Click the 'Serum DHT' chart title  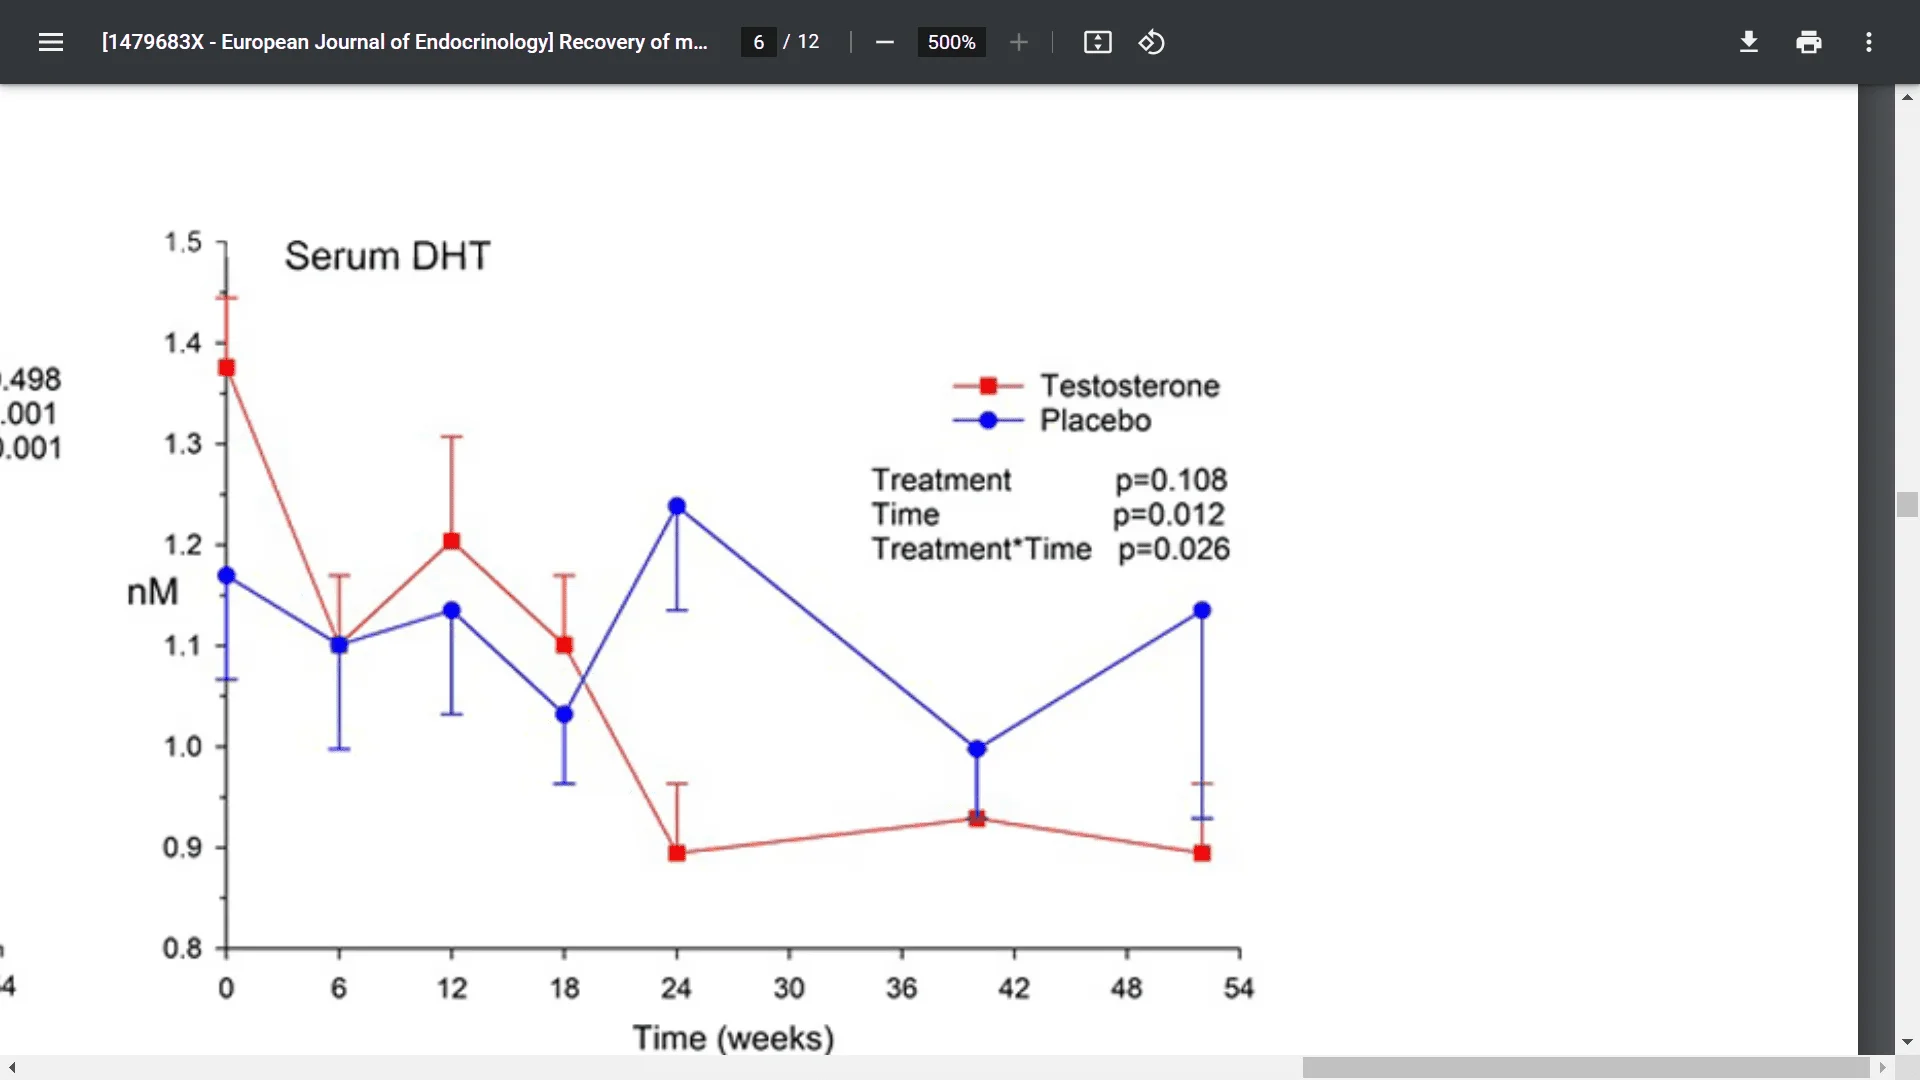coord(388,256)
